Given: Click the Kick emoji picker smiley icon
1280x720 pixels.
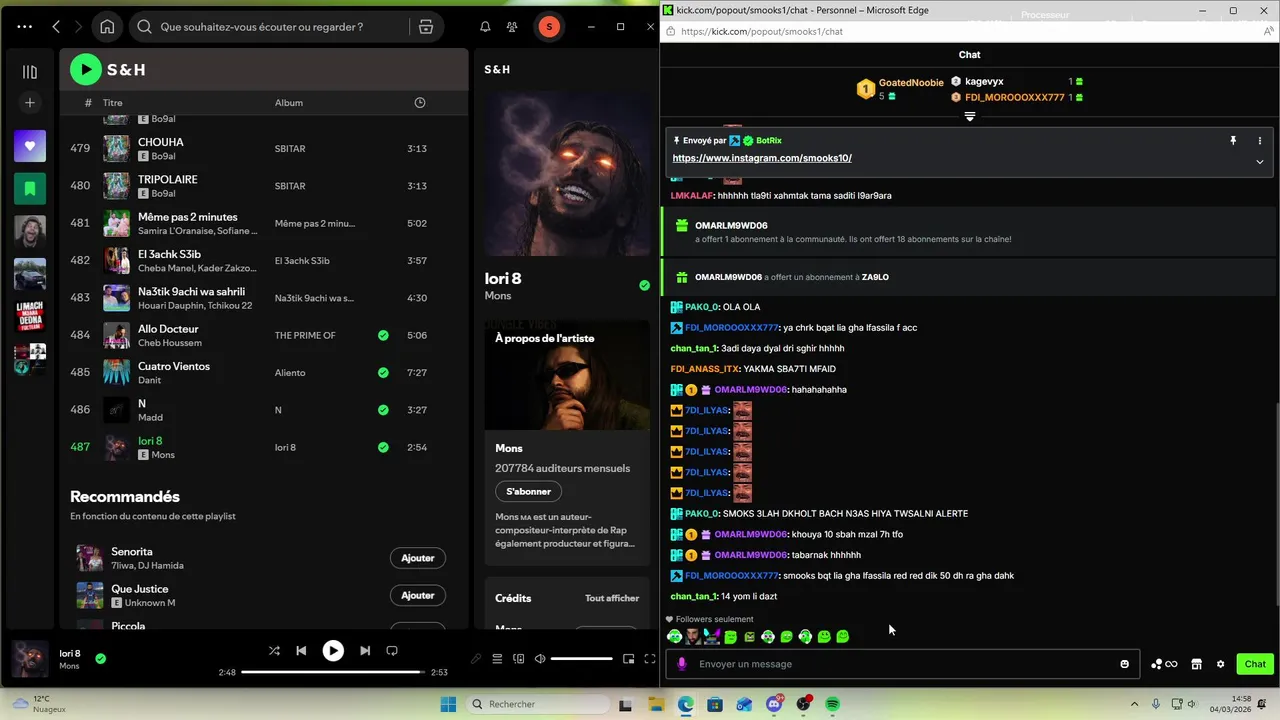Looking at the screenshot, I should pyautogui.click(x=1124, y=664).
